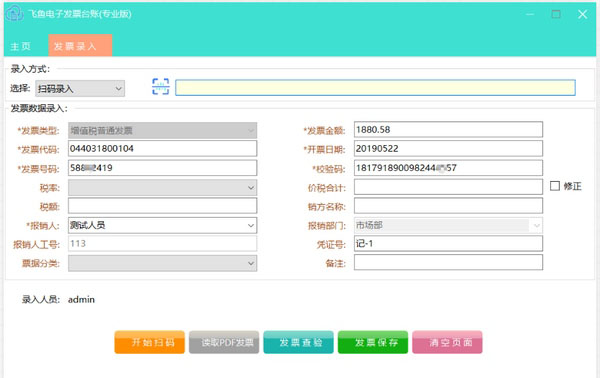Enable the 修正 checkbox
600x378 pixels.
(x=554, y=186)
